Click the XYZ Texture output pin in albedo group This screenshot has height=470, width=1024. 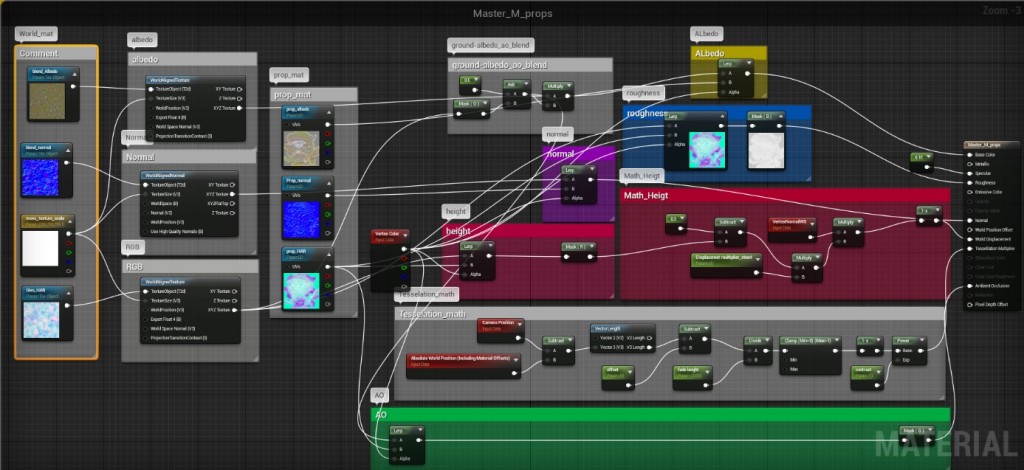click(x=240, y=108)
